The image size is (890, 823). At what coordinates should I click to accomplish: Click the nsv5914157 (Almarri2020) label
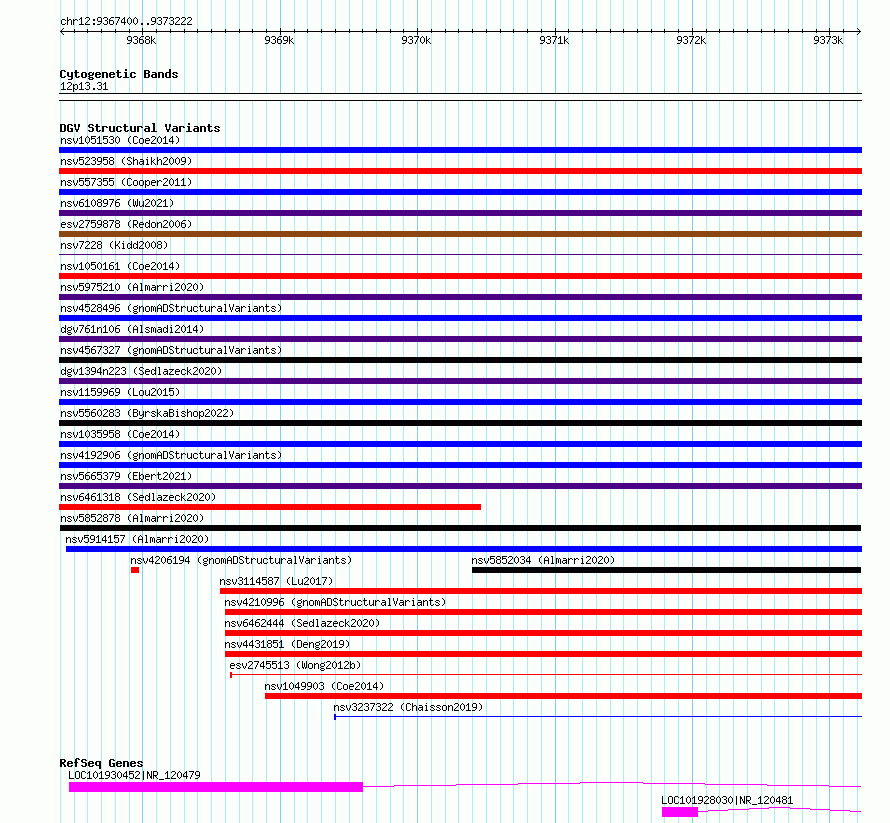(137, 539)
